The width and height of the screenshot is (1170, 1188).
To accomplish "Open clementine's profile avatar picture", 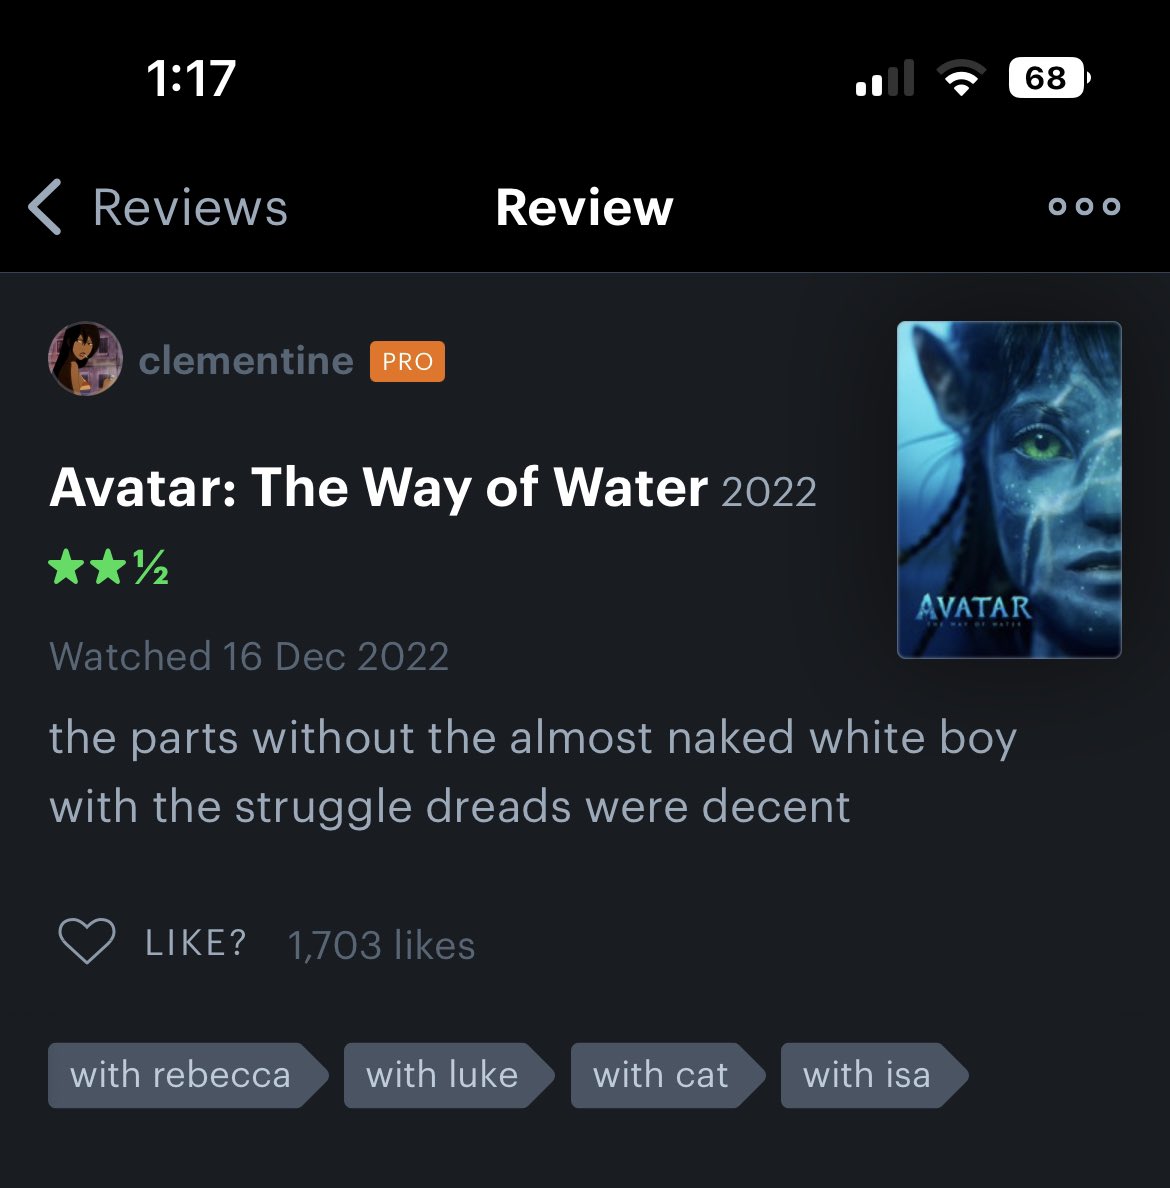I will (86, 359).
